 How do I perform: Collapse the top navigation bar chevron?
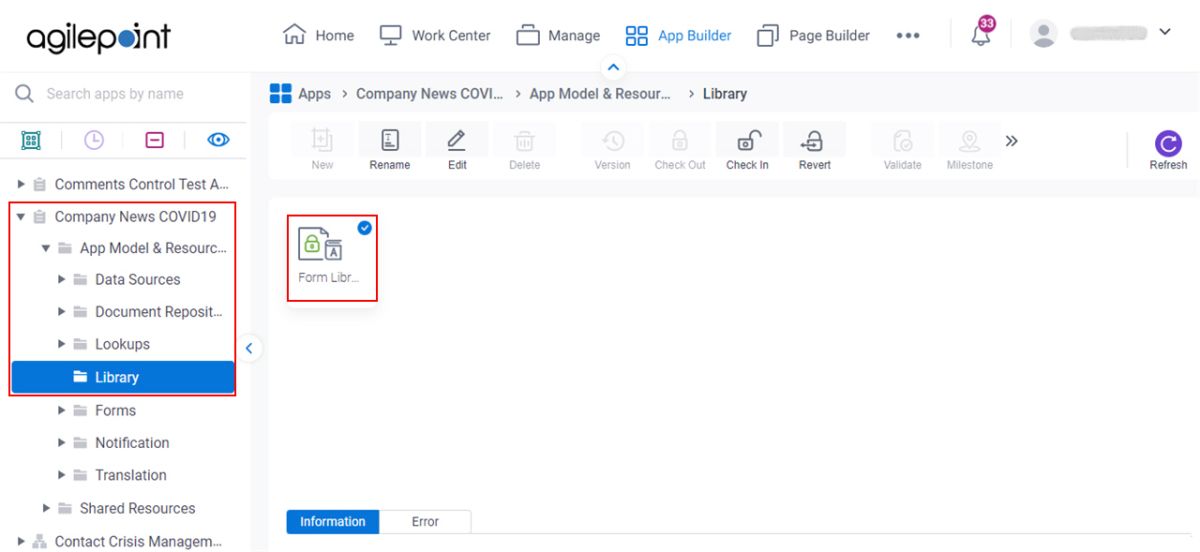pyautogui.click(x=614, y=67)
